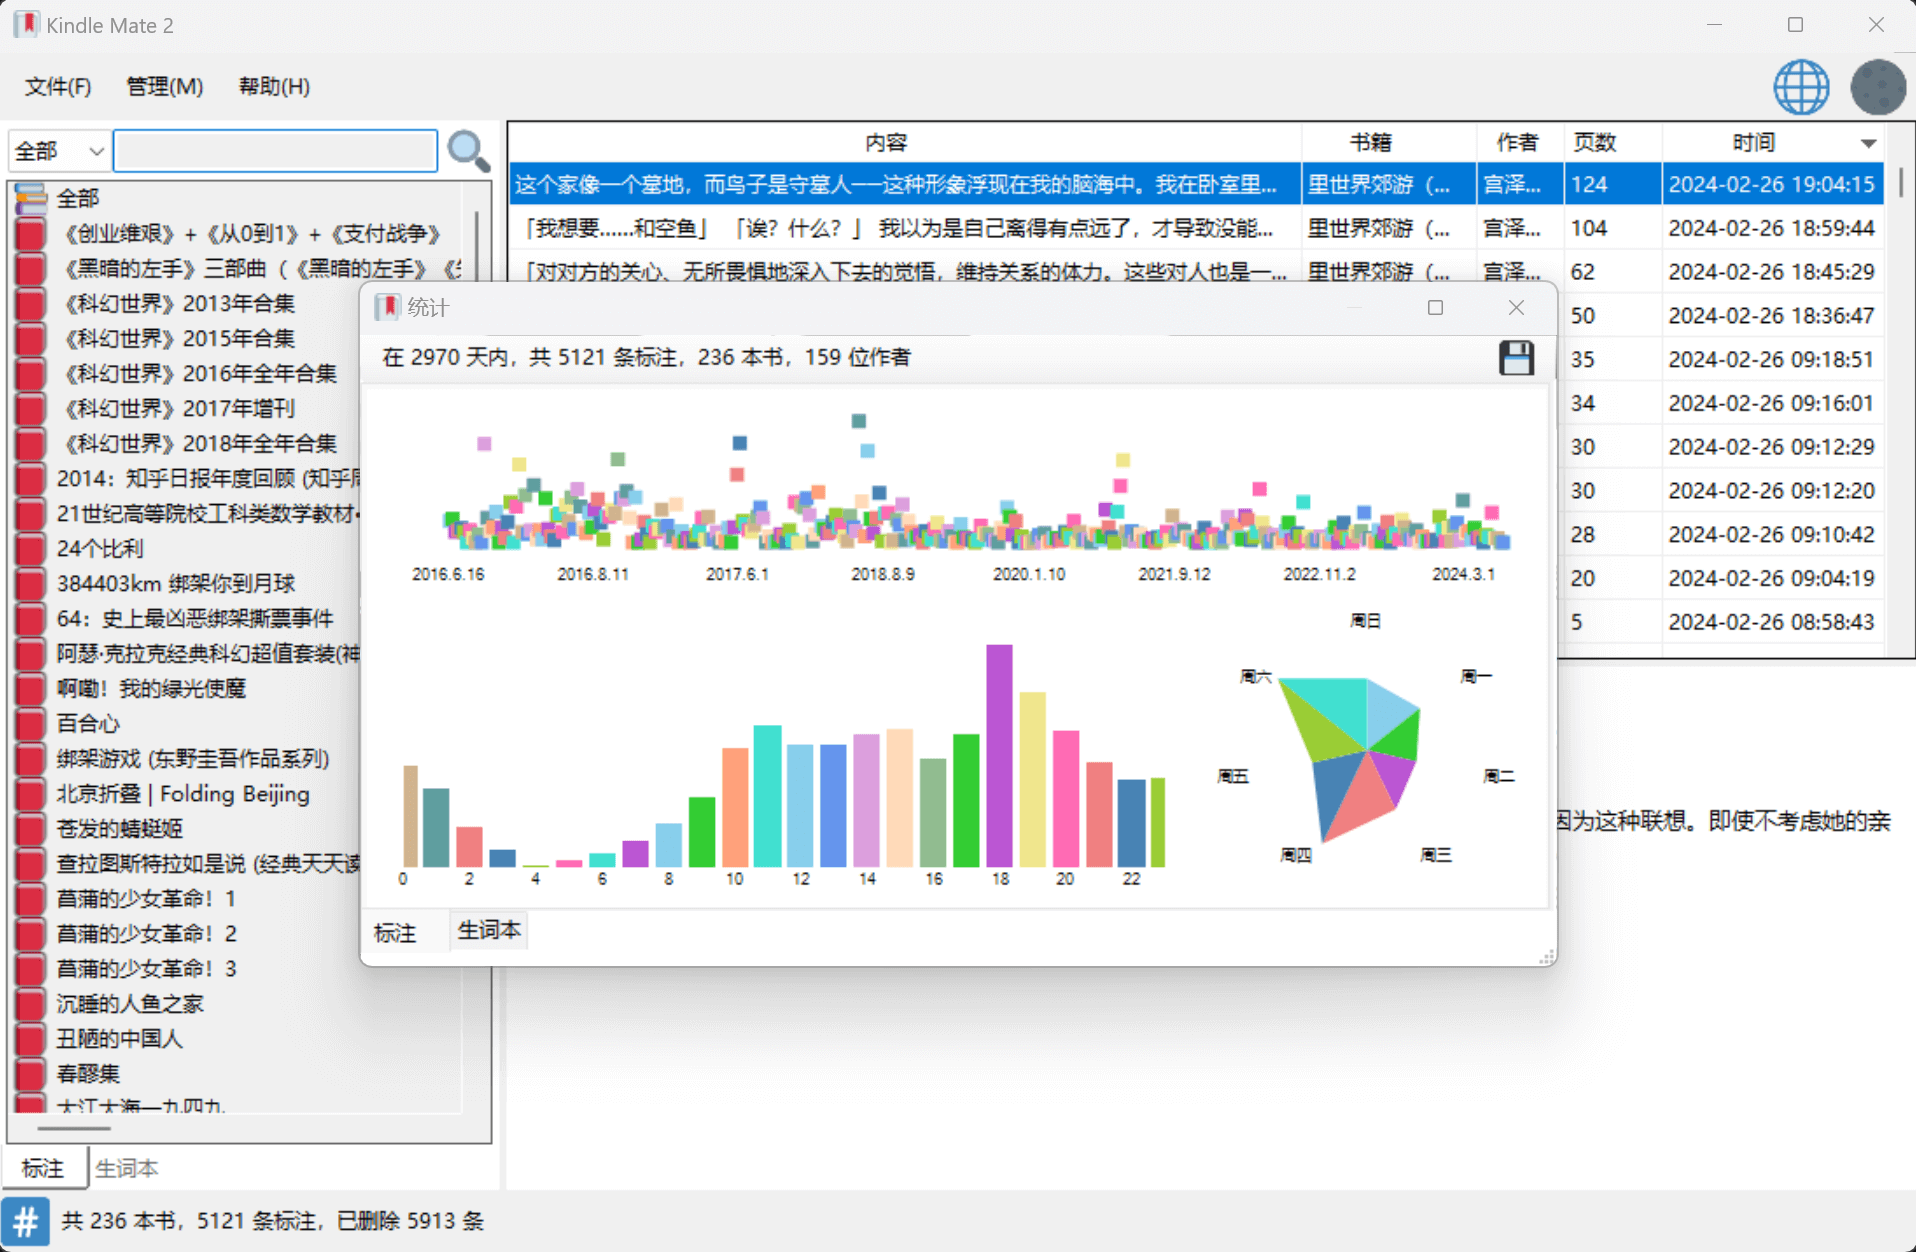Click the hash icon in status bar
Viewport: 1916px width, 1252px height.
26,1221
